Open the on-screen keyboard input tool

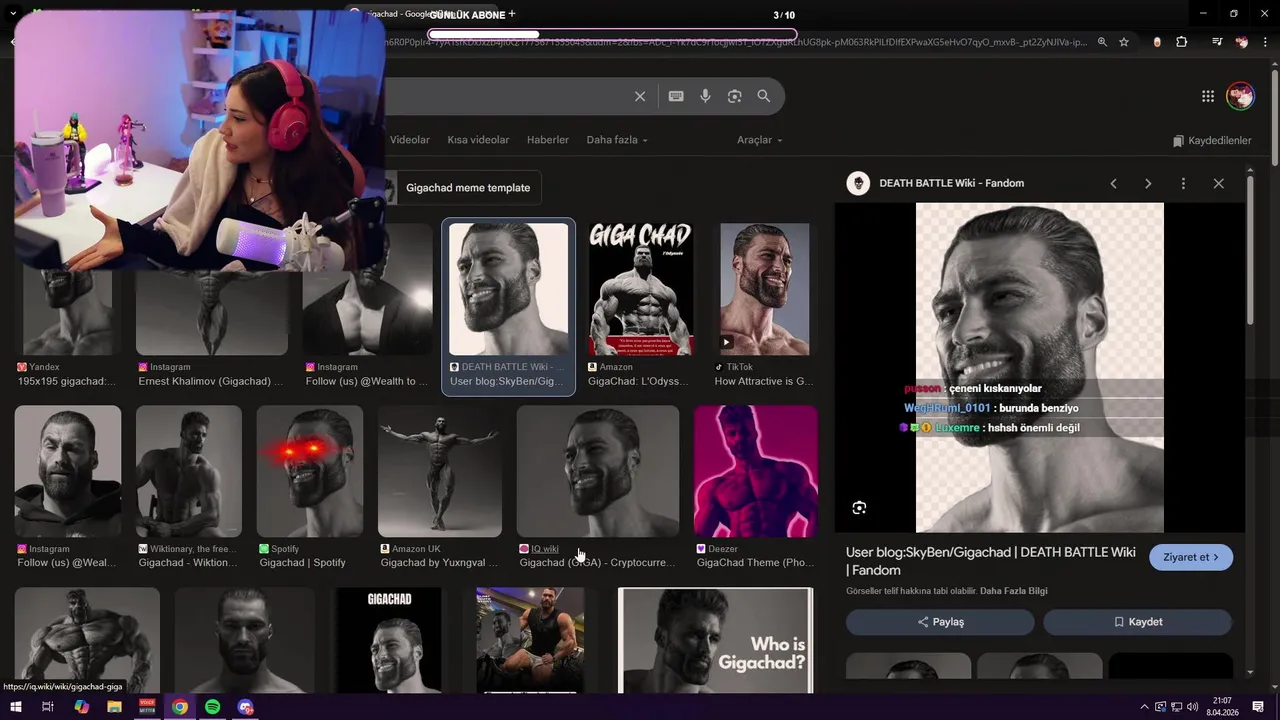coord(676,96)
